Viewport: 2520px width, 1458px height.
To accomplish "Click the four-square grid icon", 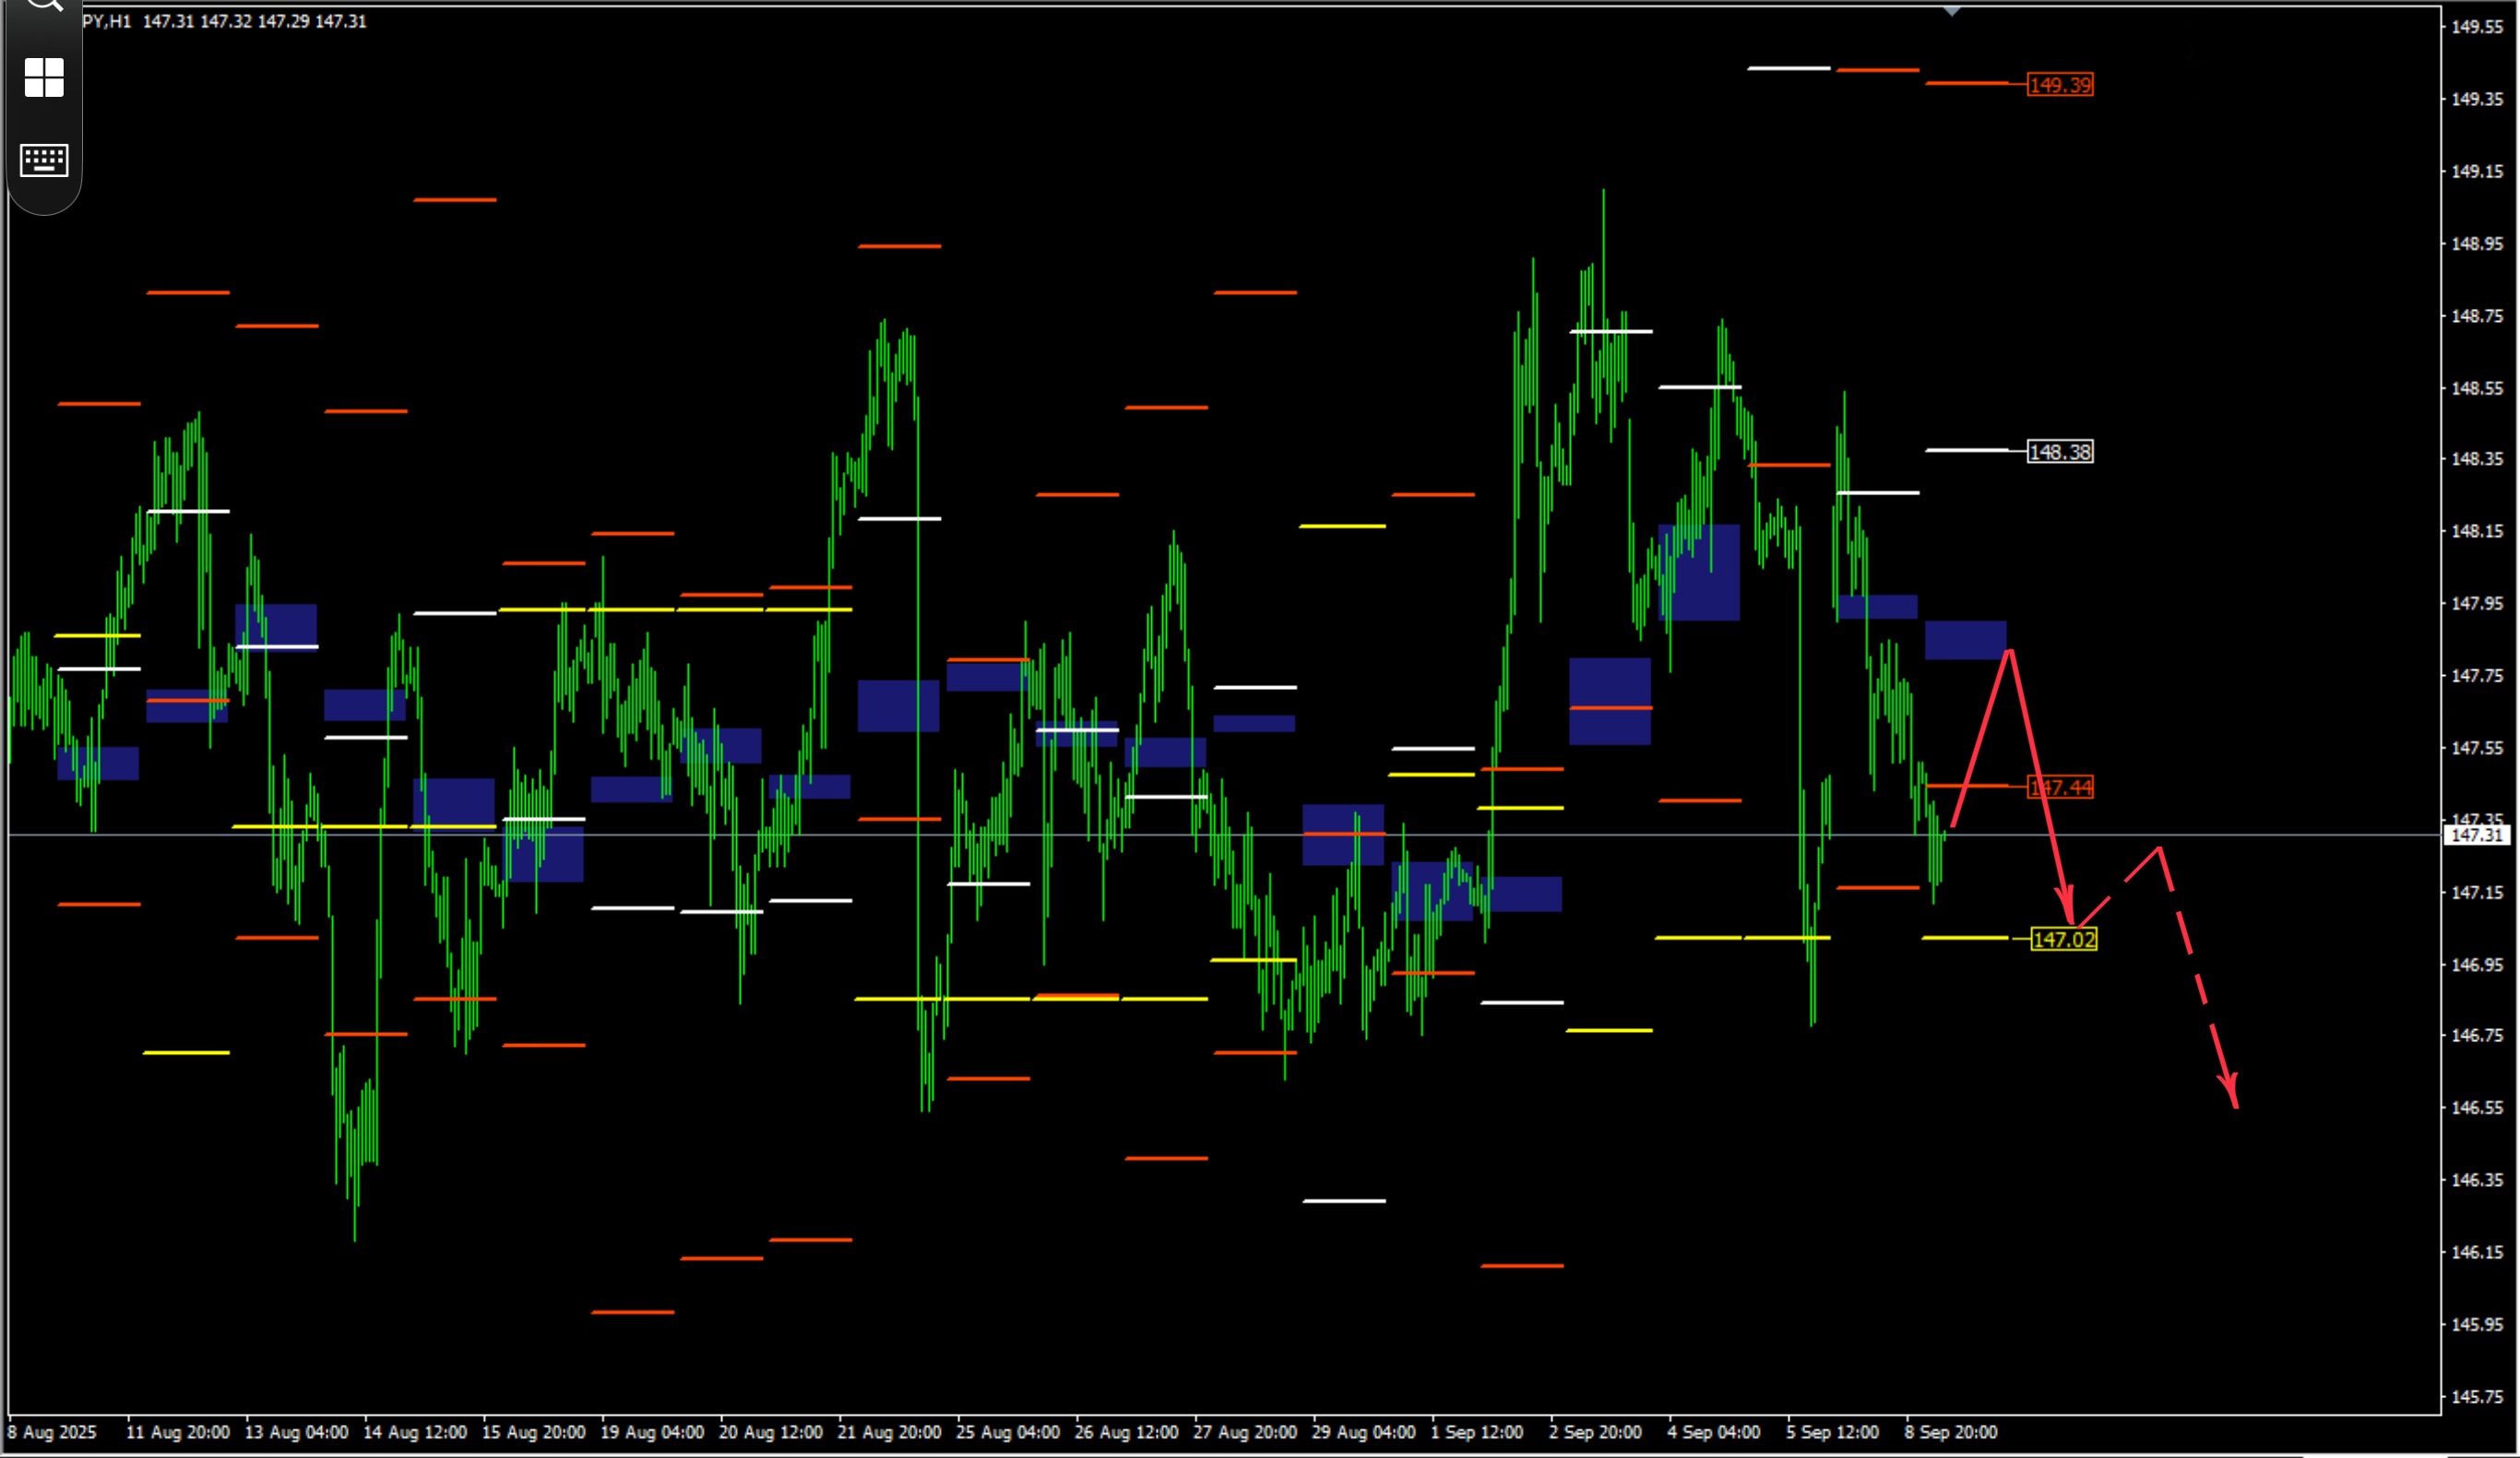I will (44, 77).
